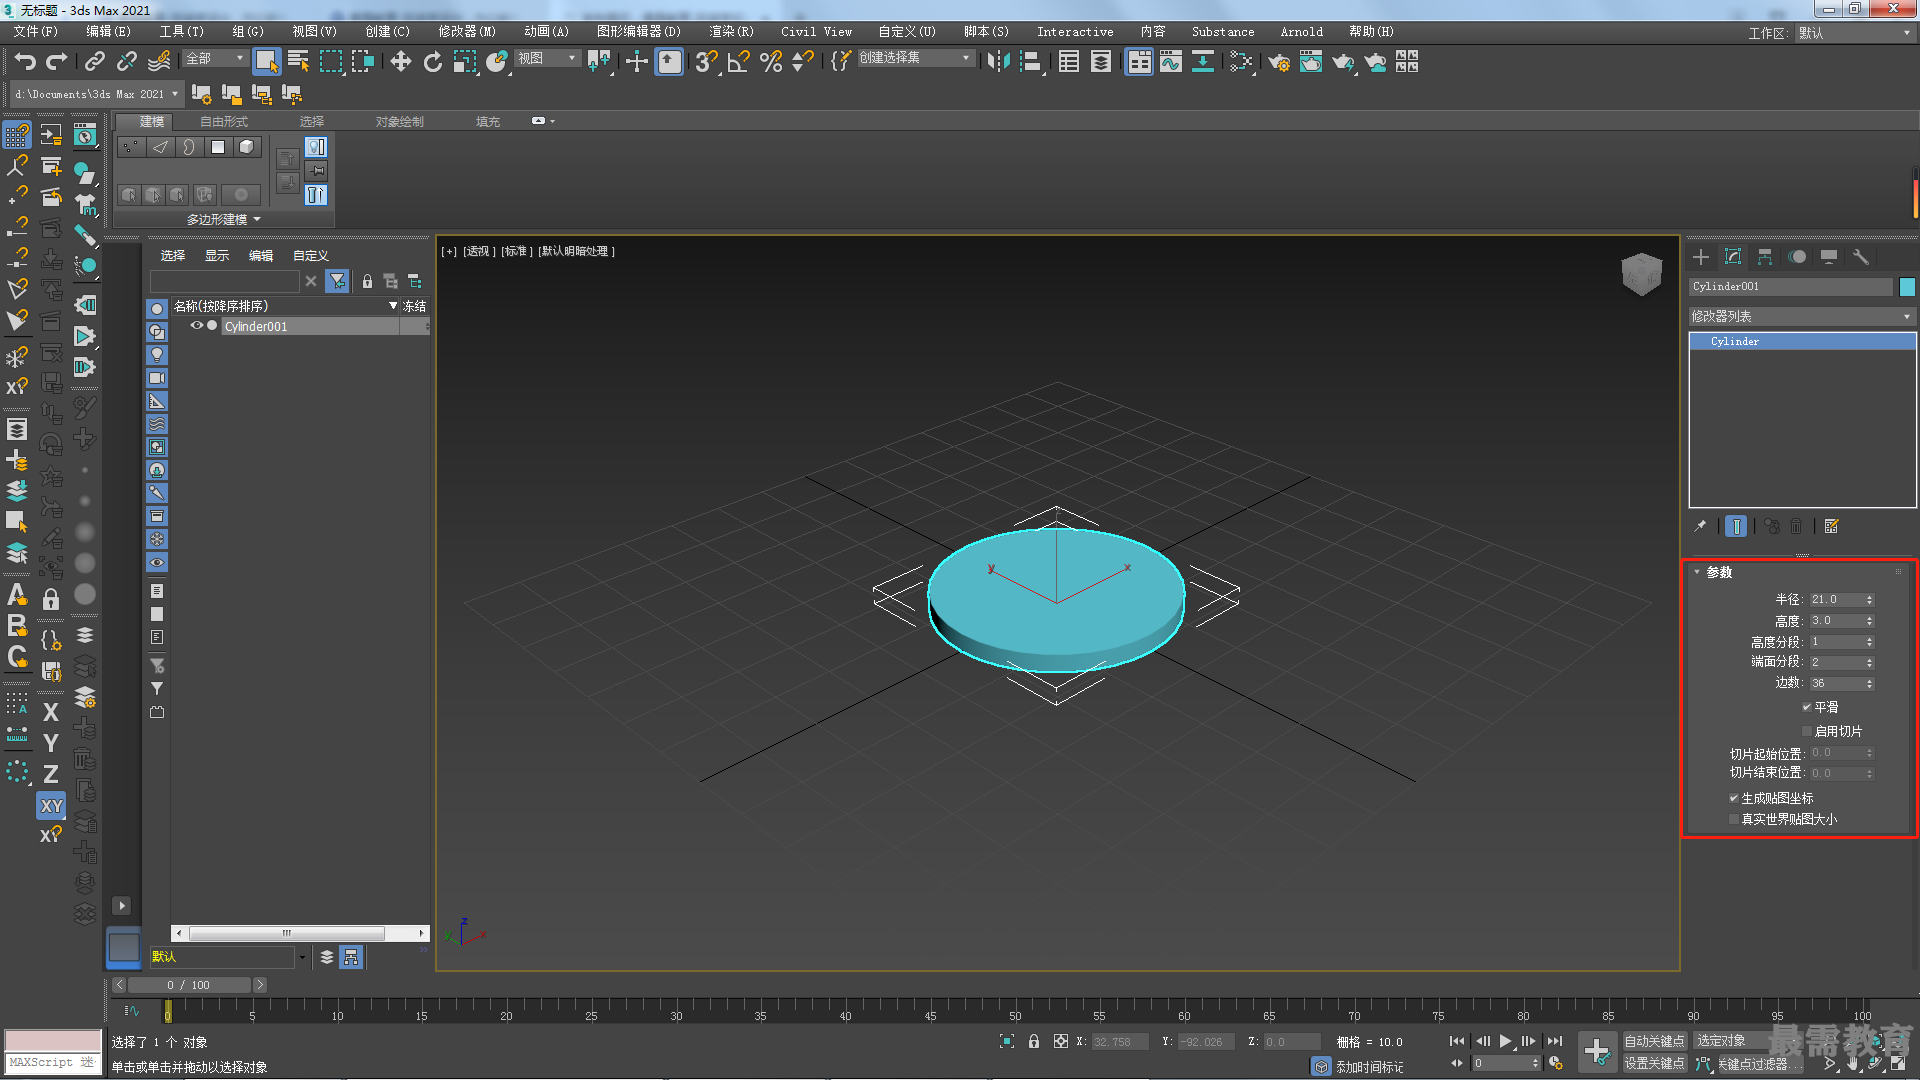Click the Mirror tool icon
Viewport: 1920px width, 1080px height.
(997, 62)
